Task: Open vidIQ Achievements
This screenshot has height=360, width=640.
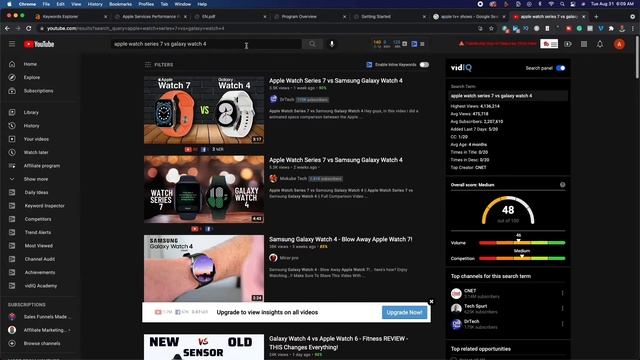Action: (x=40, y=272)
